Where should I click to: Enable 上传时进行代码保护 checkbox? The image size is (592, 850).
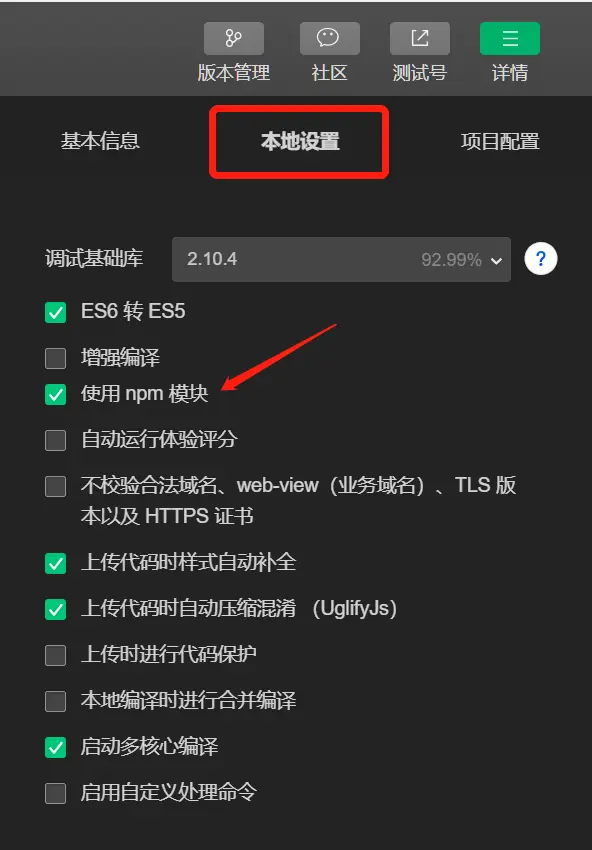click(55, 655)
